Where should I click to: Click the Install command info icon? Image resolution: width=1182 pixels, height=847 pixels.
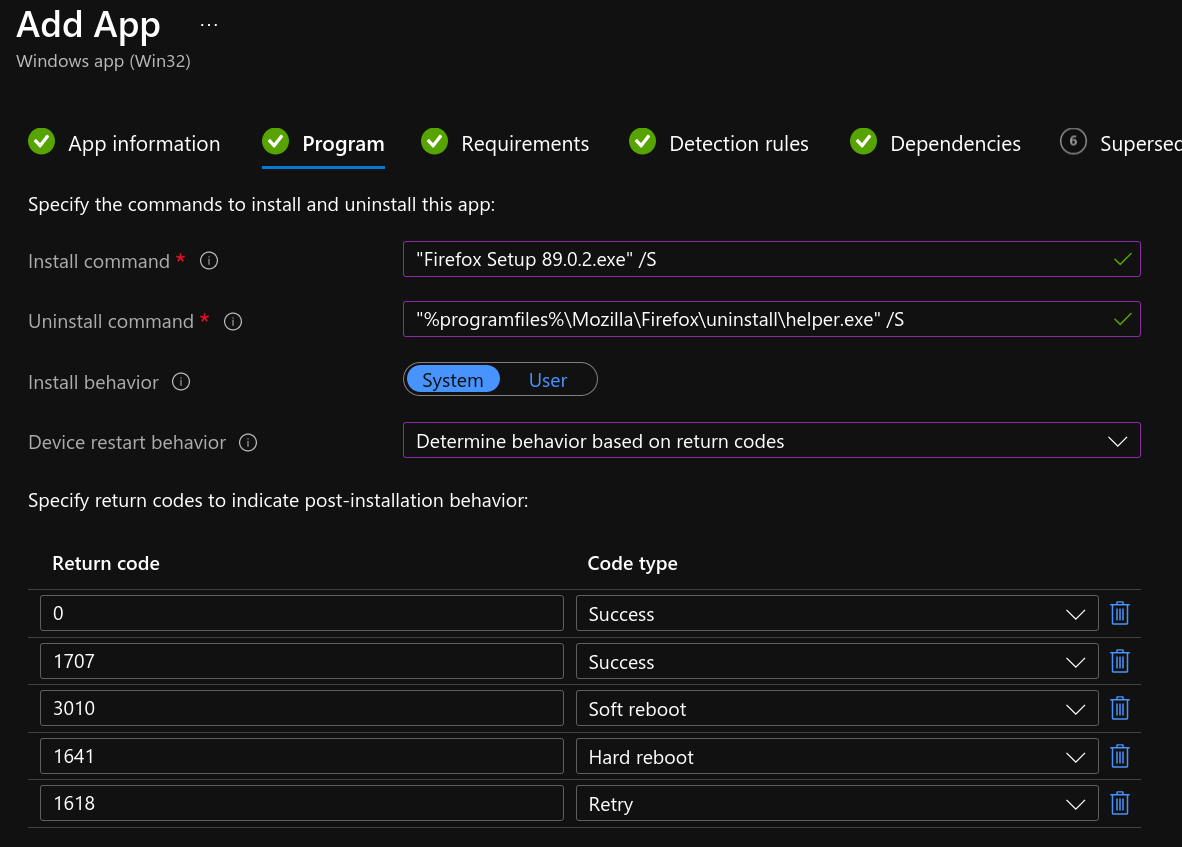coord(208,260)
